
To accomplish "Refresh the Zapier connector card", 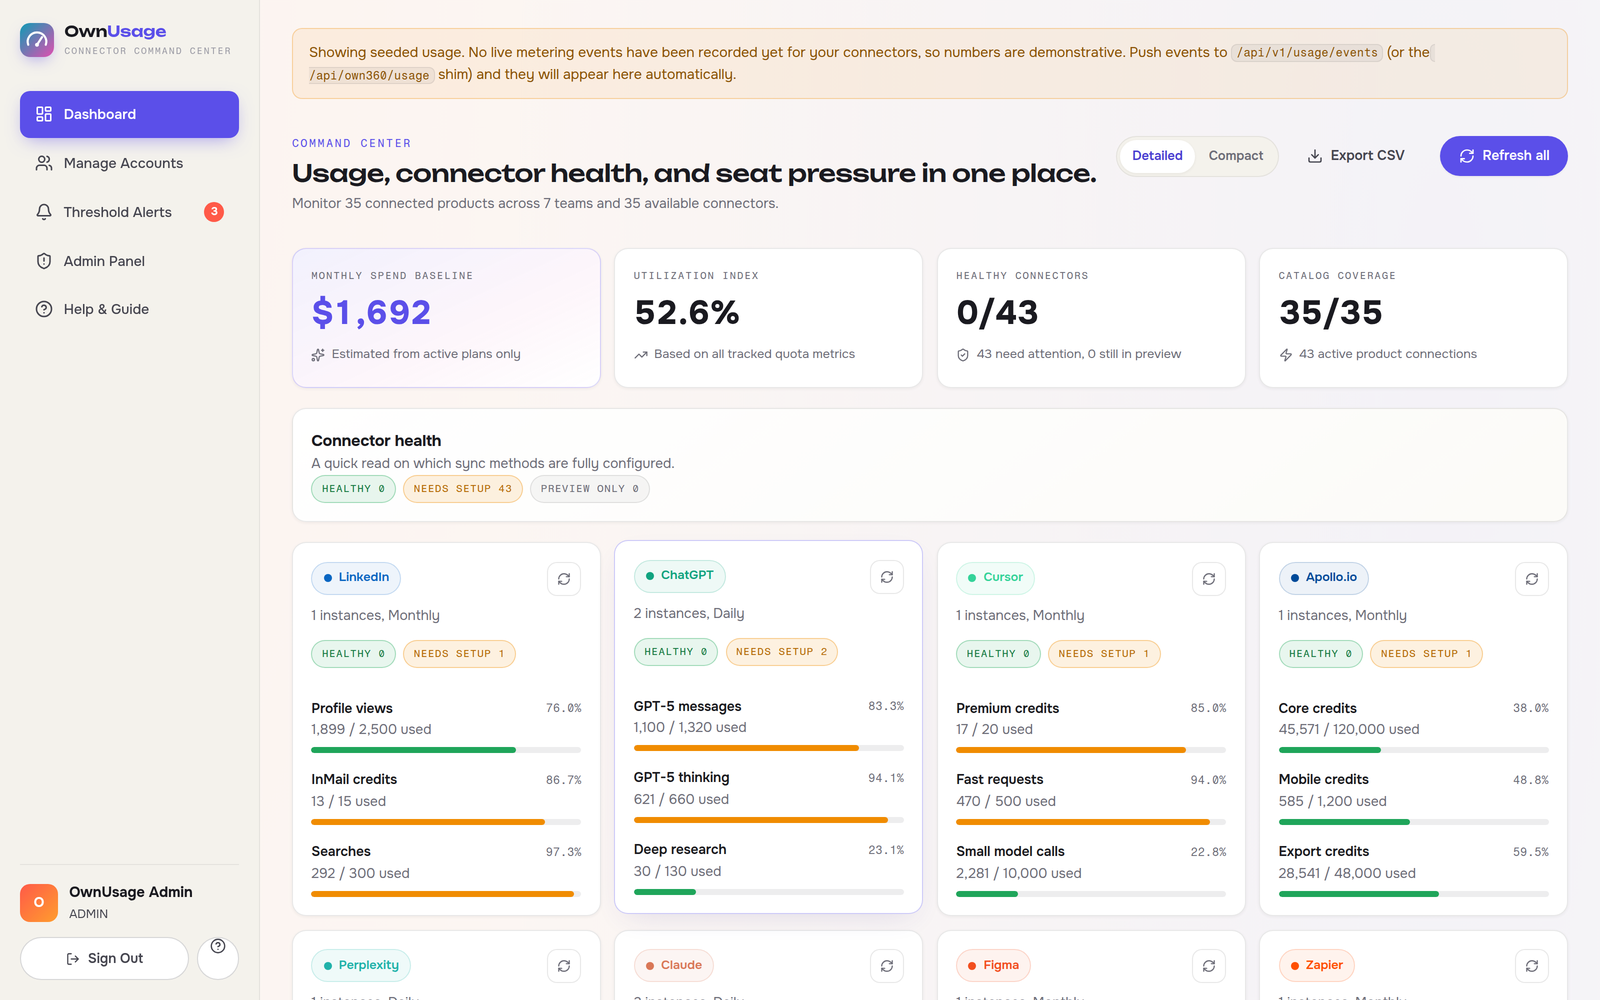I will coord(1532,966).
